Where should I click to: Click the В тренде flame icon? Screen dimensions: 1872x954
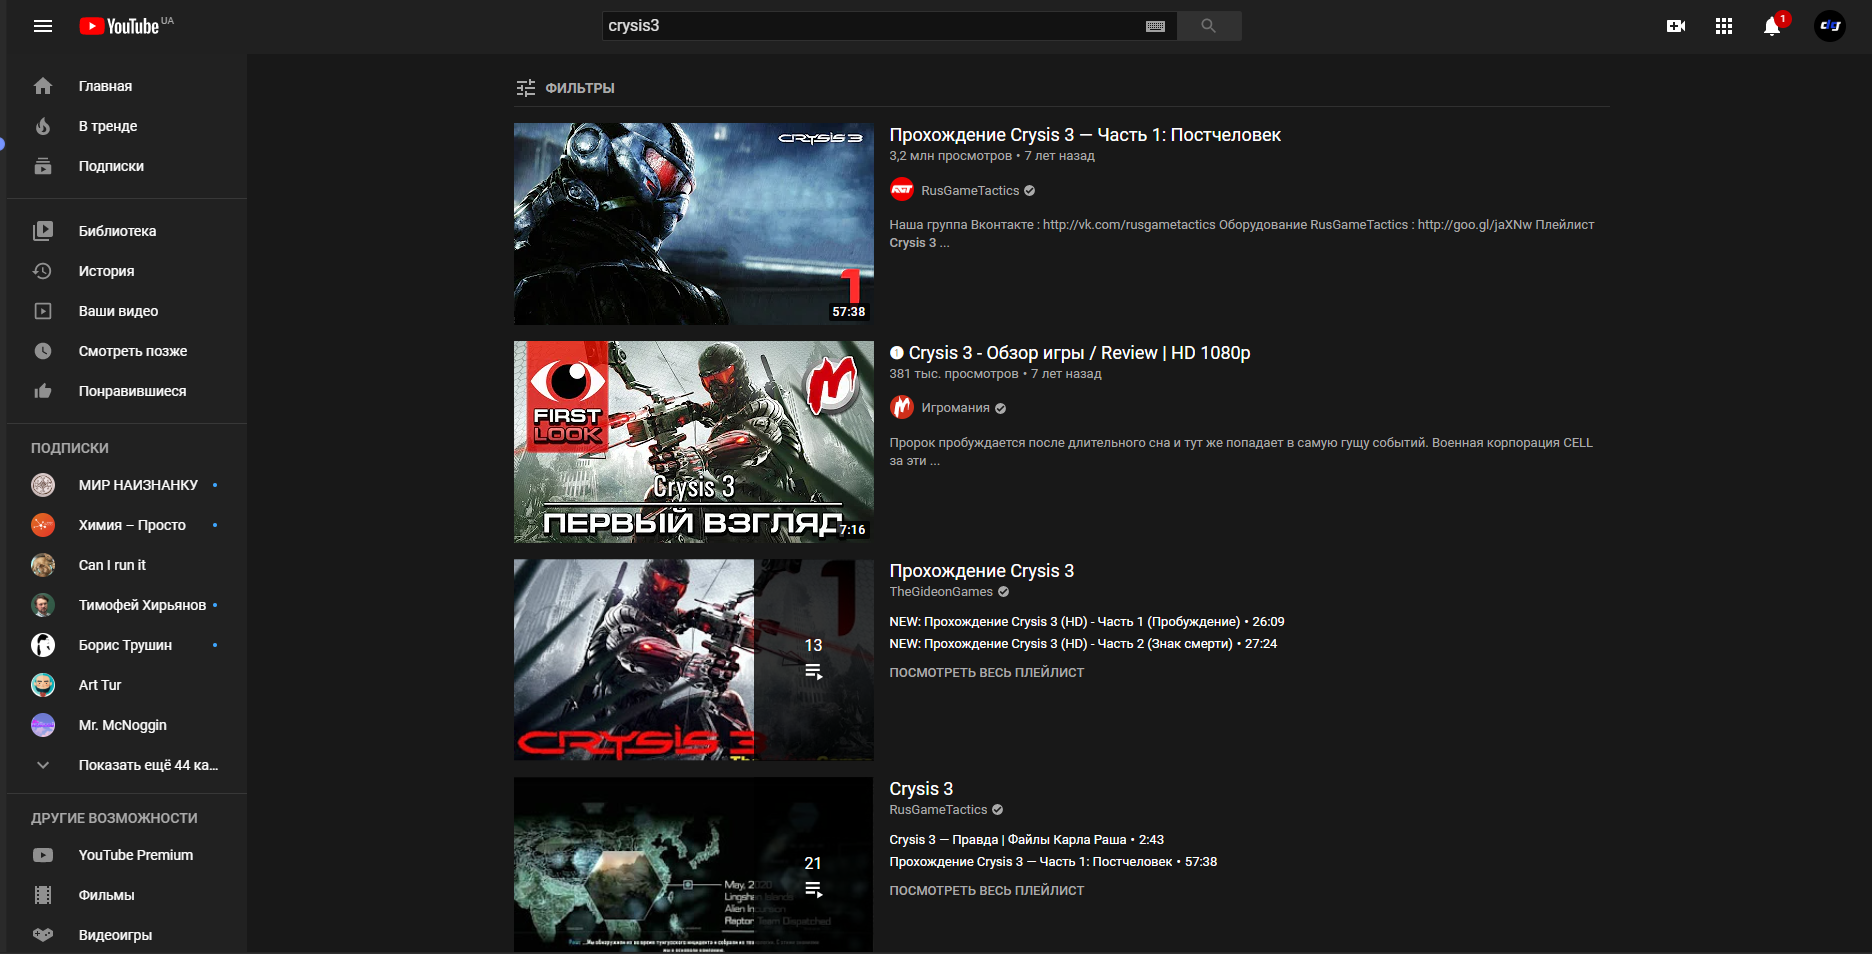43,126
